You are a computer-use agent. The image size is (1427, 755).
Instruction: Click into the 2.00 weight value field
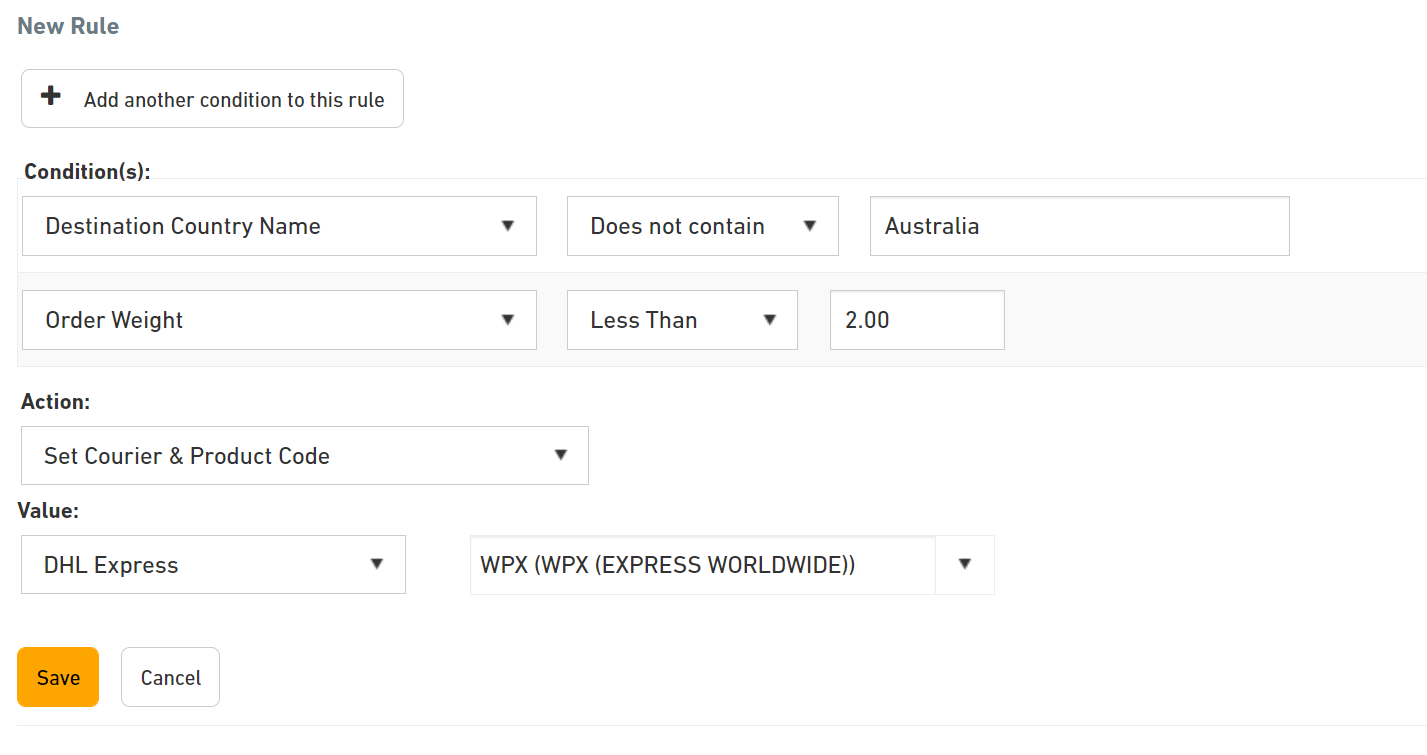(x=916, y=320)
